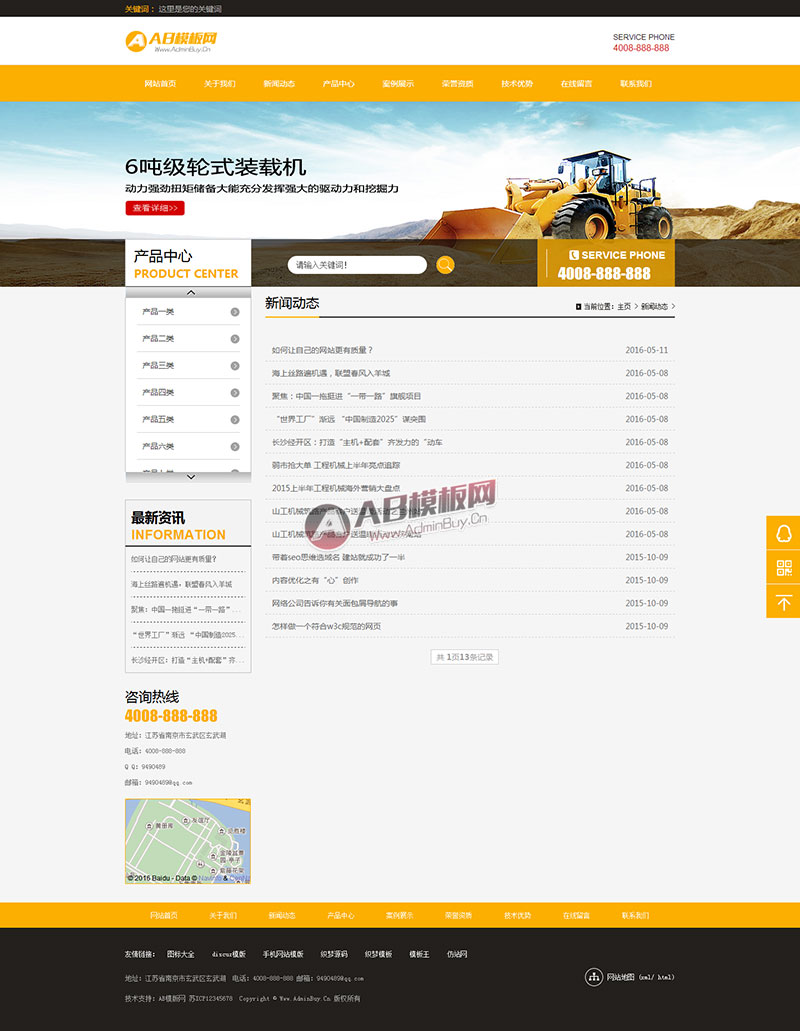Click the 共1页13条记录 pagination box
This screenshot has height=1031, width=800.
click(x=465, y=657)
